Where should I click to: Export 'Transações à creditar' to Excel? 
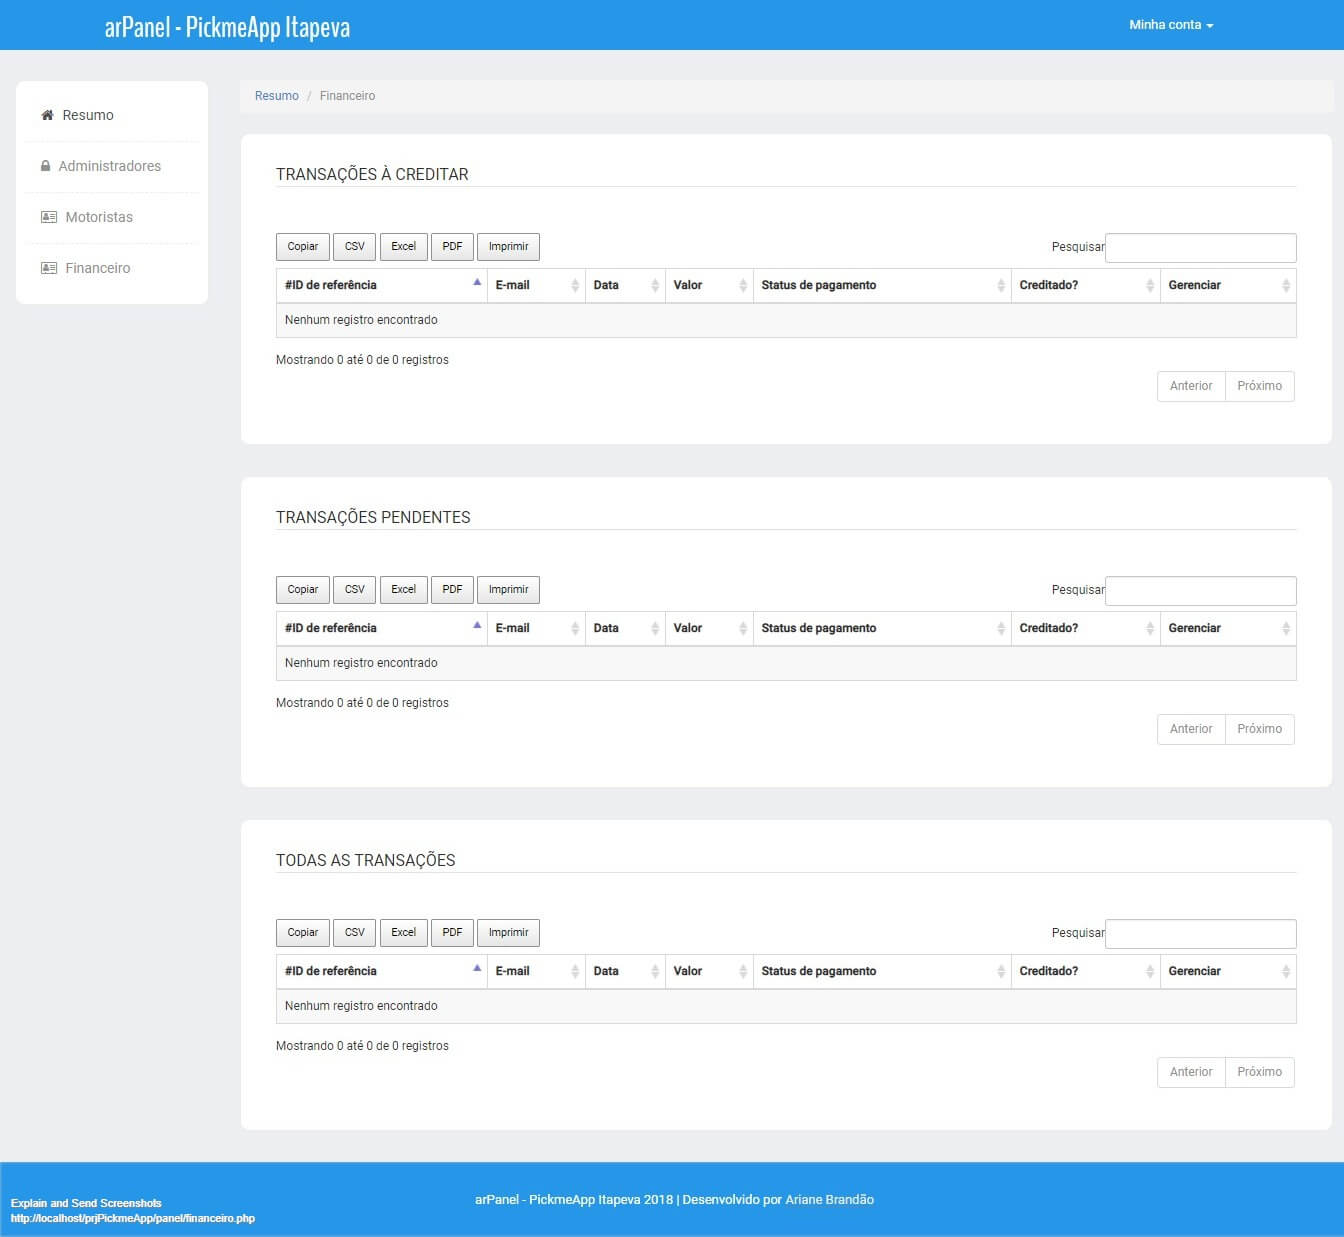pyautogui.click(x=404, y=247)
